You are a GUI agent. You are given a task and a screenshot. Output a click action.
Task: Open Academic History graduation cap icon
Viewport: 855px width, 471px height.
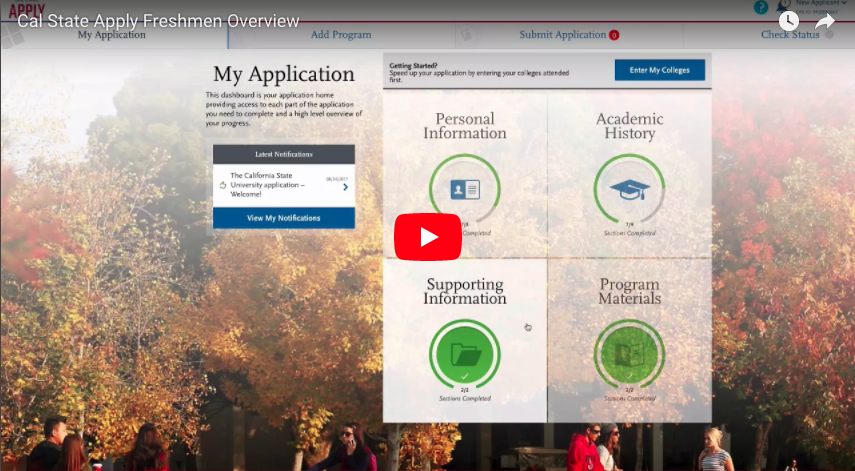click(x=629, y=190)
